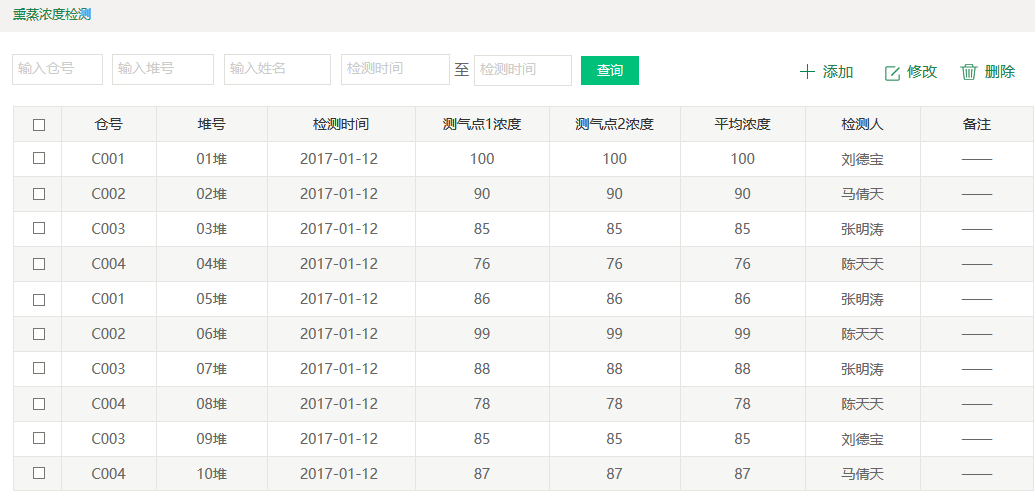Check the row checkbox for 01堆

39,158
